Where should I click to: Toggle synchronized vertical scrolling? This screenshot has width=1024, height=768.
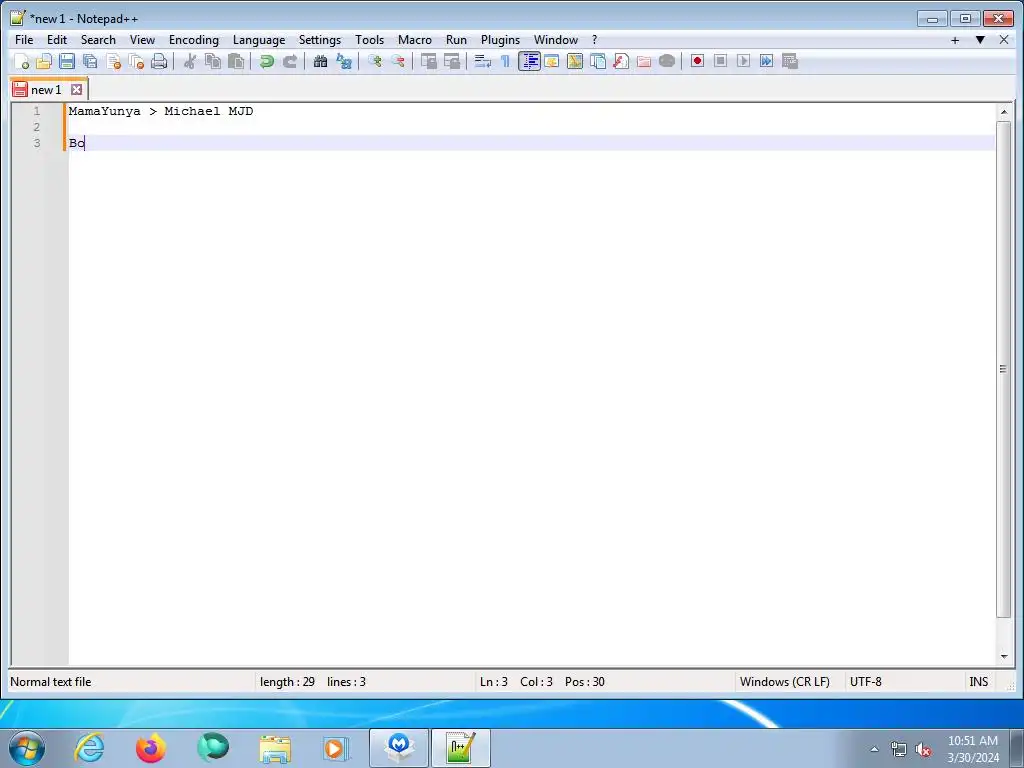pyautogui.click(x=428, y=61)
